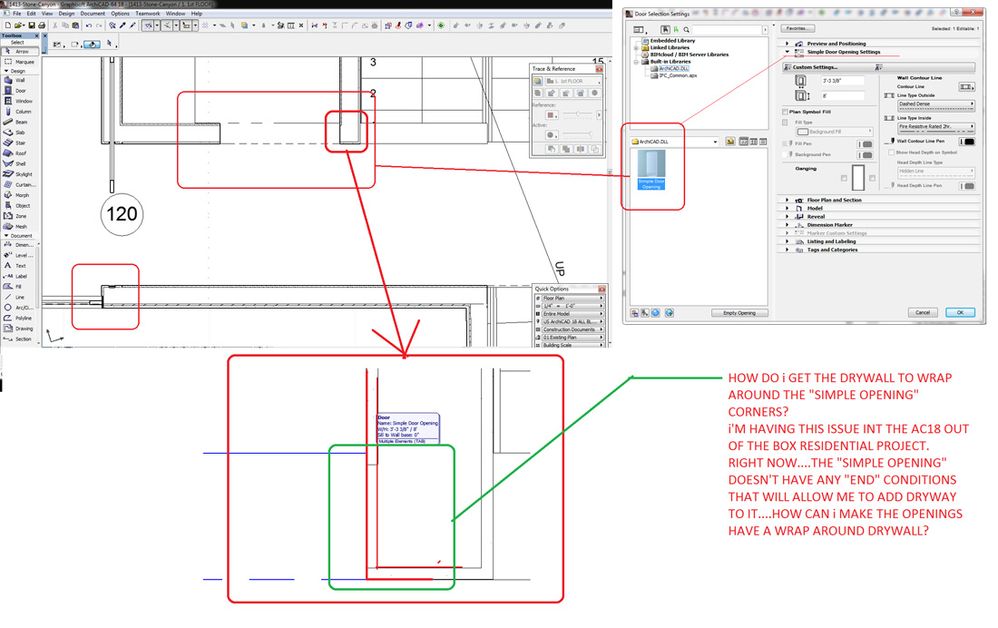
Task: Open the View menu
Action: point(47,13)
